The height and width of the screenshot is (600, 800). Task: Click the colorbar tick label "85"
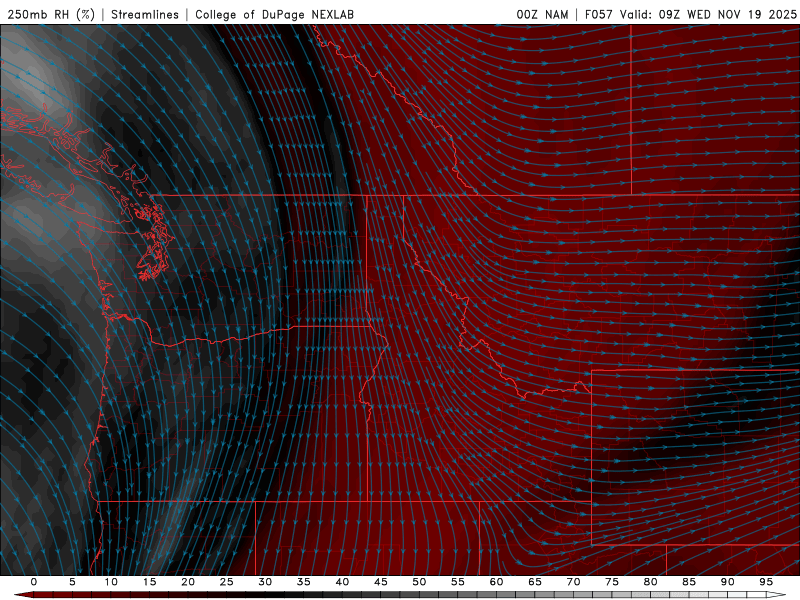(689, 582)
